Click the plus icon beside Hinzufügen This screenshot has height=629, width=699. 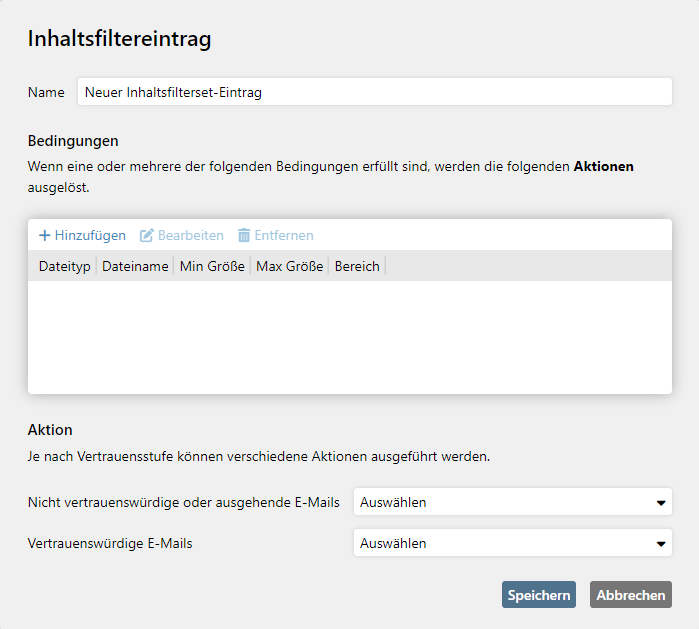(x=45, y=235)
